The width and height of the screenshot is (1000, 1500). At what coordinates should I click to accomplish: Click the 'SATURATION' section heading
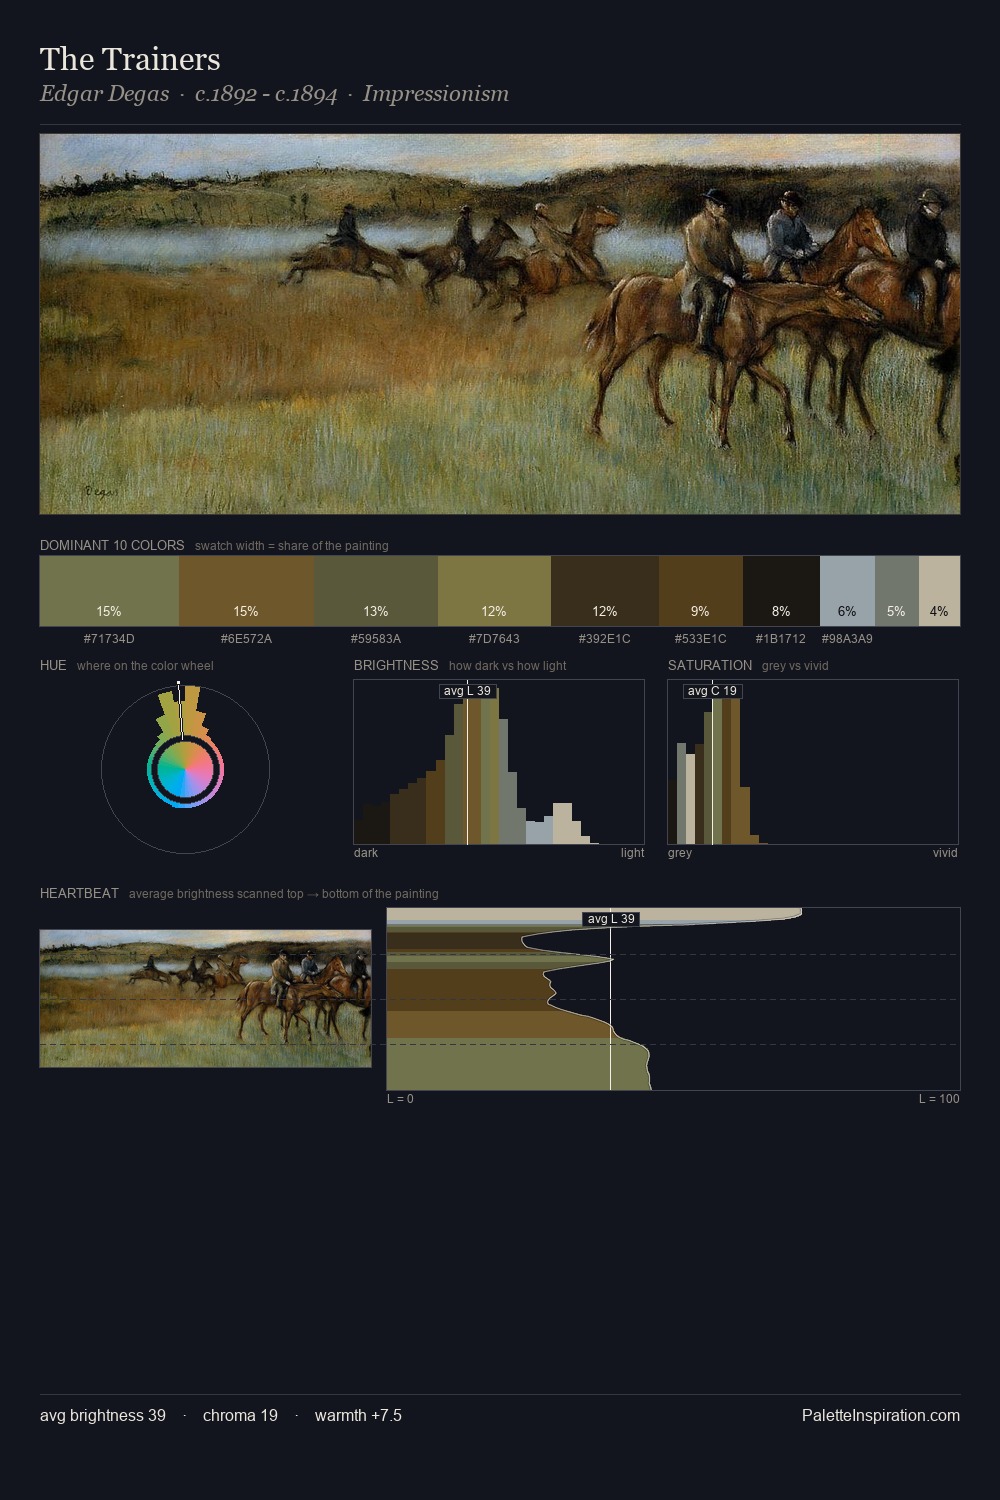pyautogui.click(x=710, y=665)
